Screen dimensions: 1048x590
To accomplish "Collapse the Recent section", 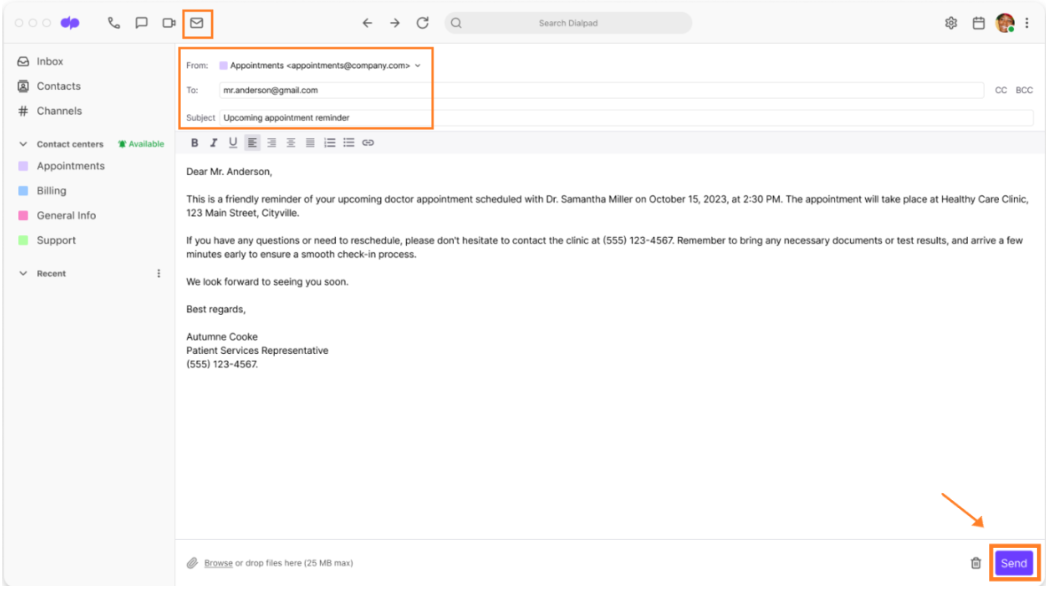I will [23, 273].
